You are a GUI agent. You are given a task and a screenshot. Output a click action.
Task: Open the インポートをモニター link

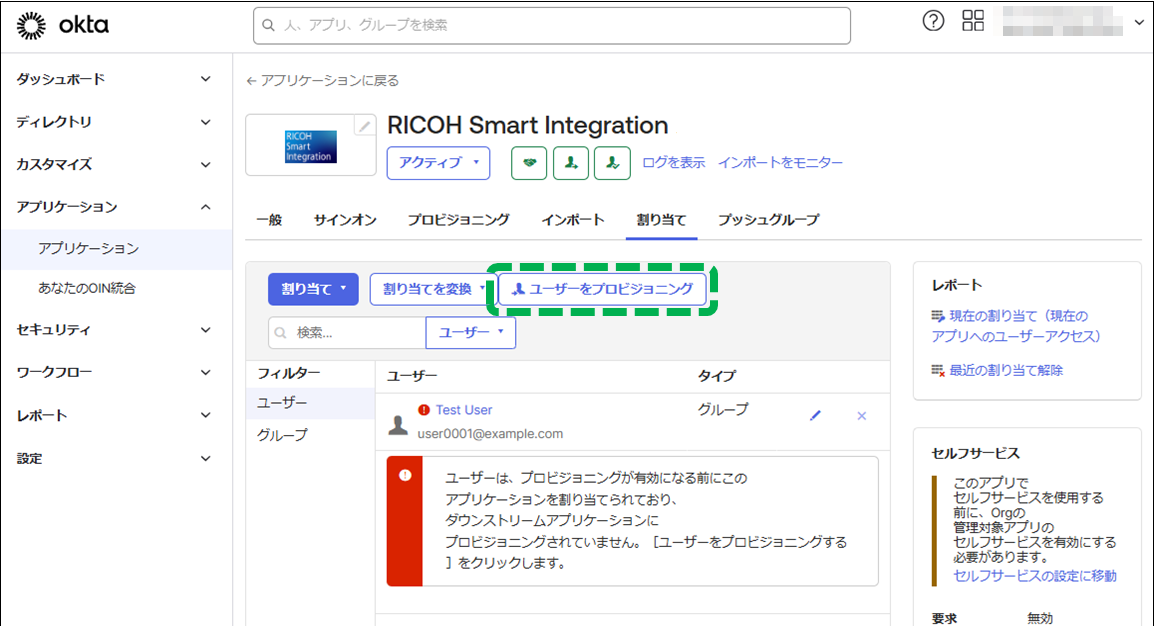coord(781,163)
